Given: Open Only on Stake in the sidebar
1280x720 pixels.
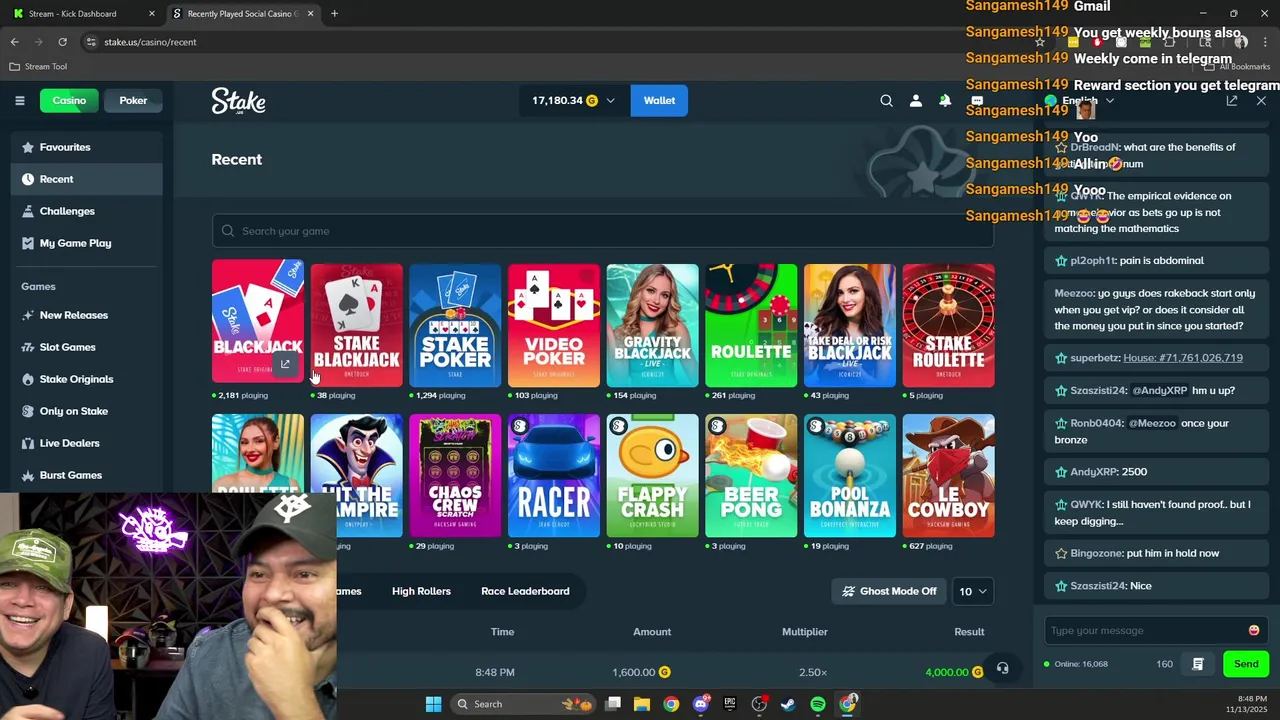Looking at the screenshot, I should pyautogui.click(x=86, y=411).
